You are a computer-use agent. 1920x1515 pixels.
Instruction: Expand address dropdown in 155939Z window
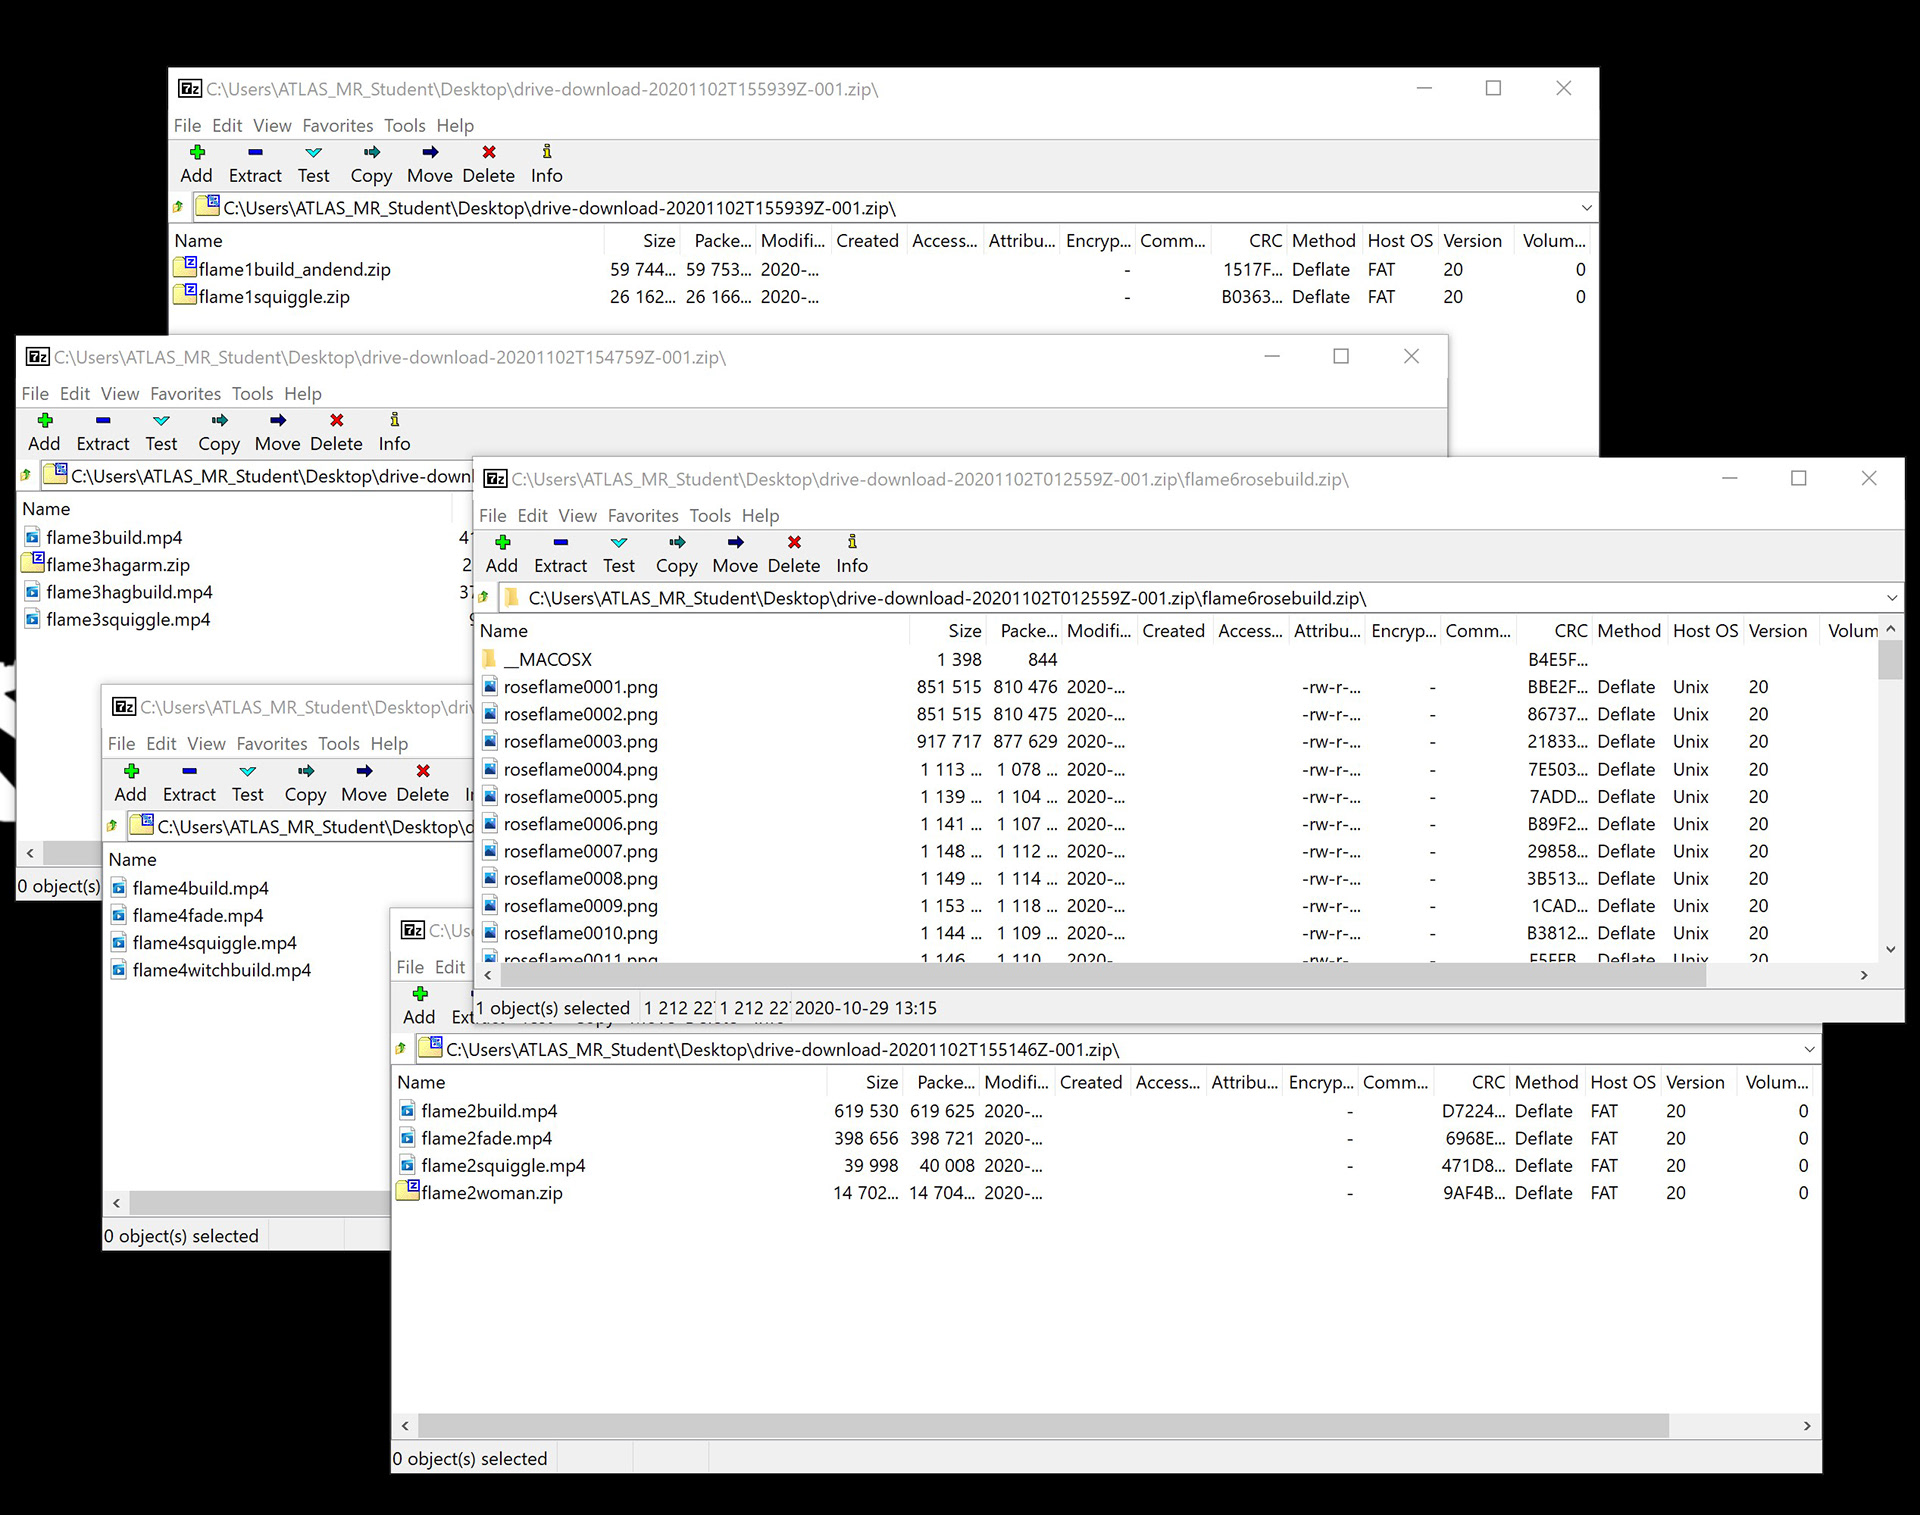pos(1586,208)
